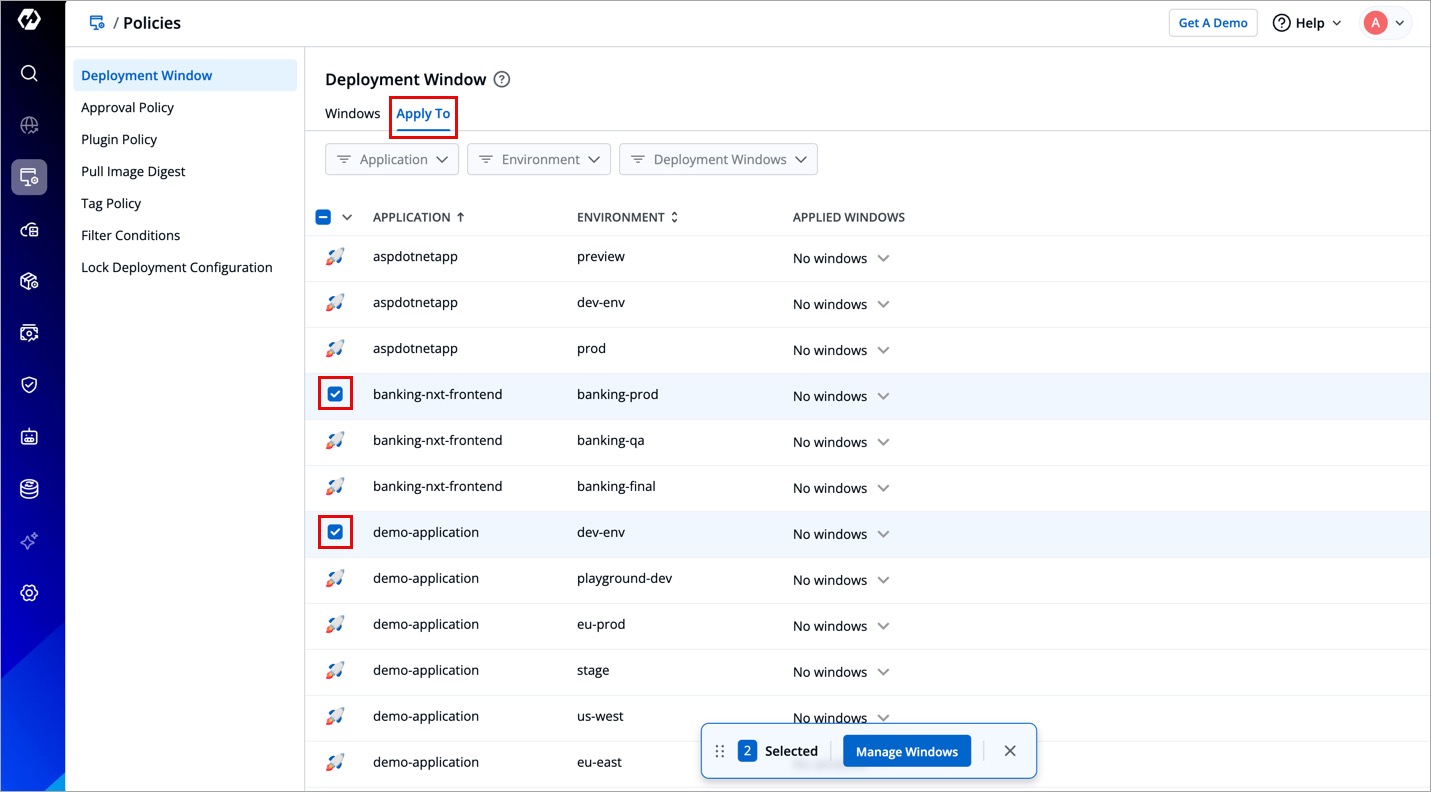Click the Devtron logo at top left
Screen dimensions: 1431x792
[29, 20]
